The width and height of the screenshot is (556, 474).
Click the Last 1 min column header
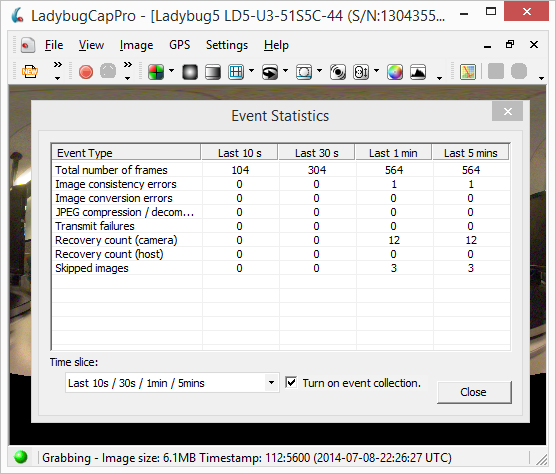[393, 153]
